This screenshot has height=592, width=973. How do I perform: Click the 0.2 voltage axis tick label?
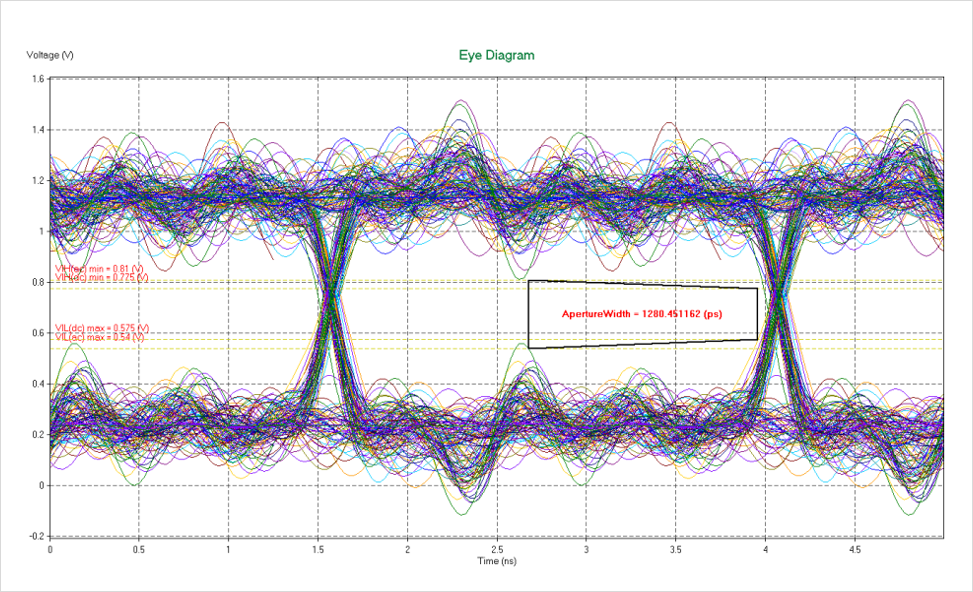pyautogui.click(x=37, y=435)
